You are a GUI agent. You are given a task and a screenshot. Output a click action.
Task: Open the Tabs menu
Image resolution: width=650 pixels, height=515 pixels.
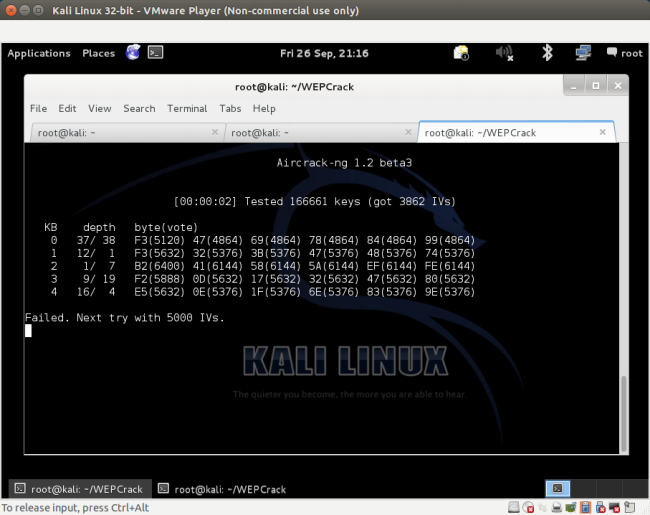click(x=230, y=108)
